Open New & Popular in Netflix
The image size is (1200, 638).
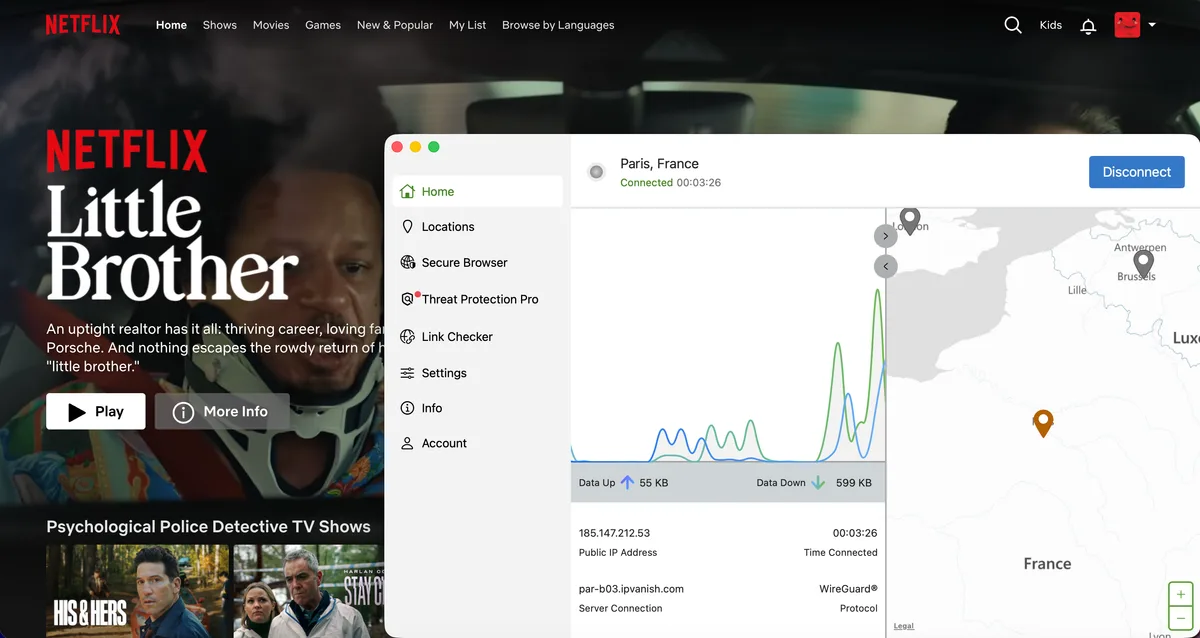click(395, 25)
